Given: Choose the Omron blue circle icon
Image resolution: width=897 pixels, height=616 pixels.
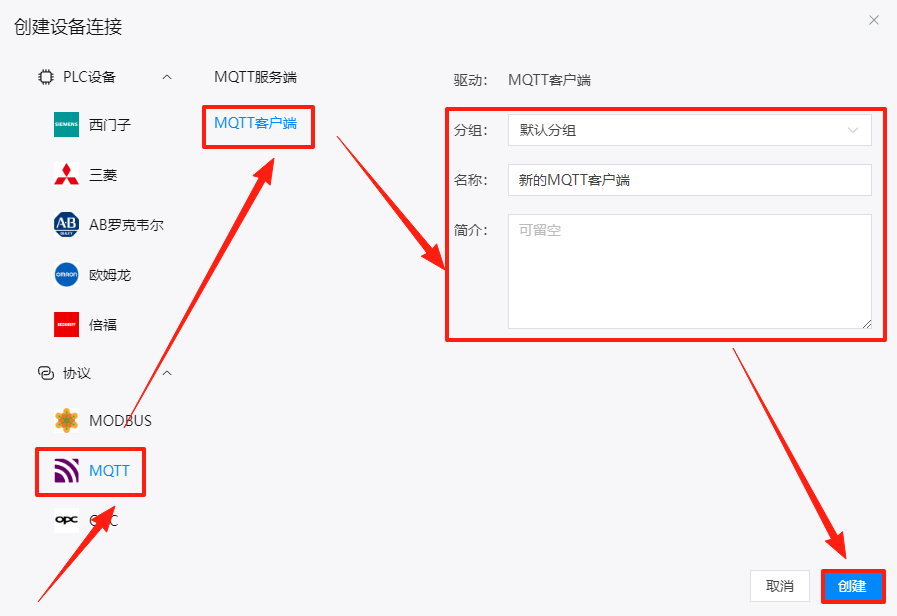Looking at the screenshot, I should pyautogui.click(x=66, y=275).
